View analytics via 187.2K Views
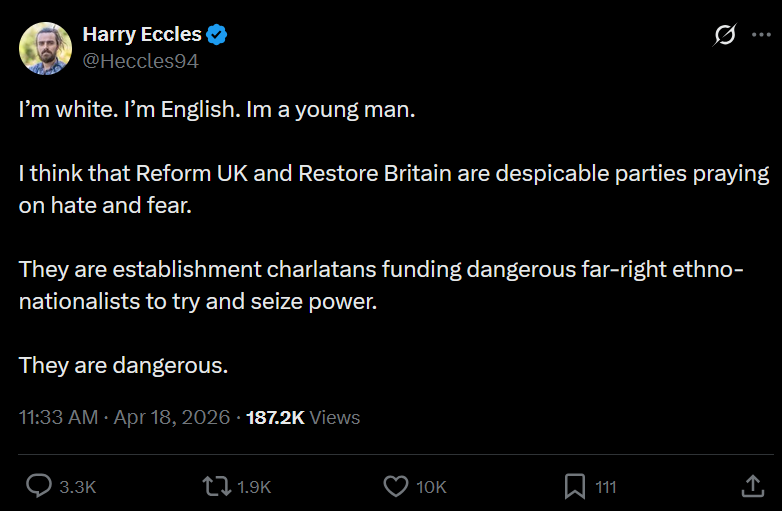The image size is (782, 511). pos(303,417)
